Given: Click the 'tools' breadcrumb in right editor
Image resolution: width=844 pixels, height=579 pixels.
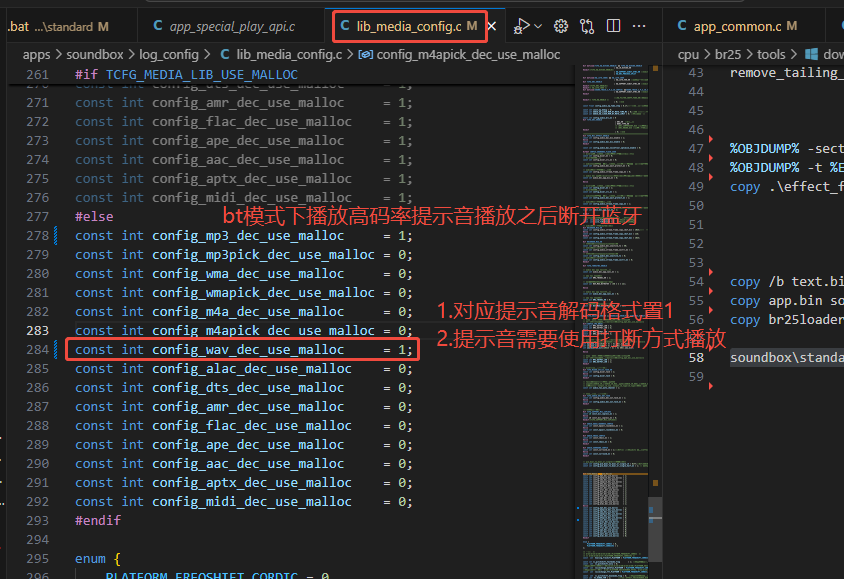Looking at the screenshot, I should (x=771, y=54).
